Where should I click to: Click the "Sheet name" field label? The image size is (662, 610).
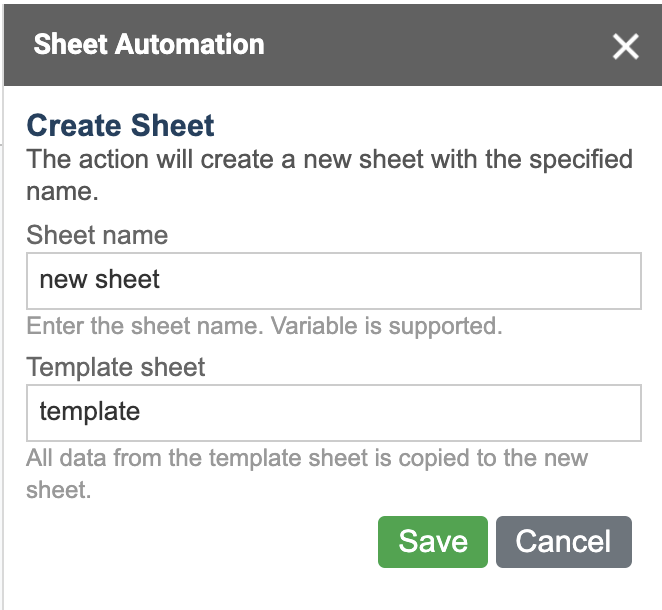click(97, 235)
